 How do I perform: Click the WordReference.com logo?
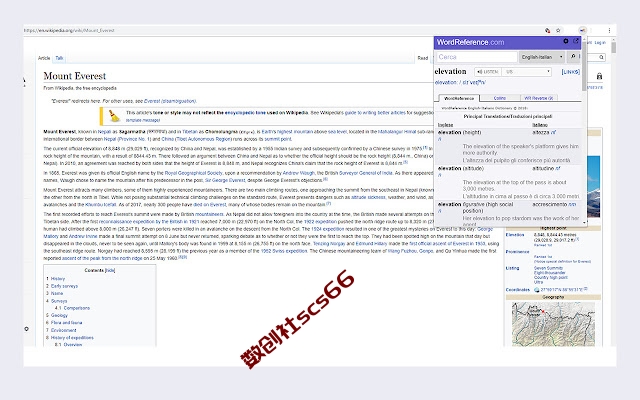pyautogui.click(x=470, y=42)
